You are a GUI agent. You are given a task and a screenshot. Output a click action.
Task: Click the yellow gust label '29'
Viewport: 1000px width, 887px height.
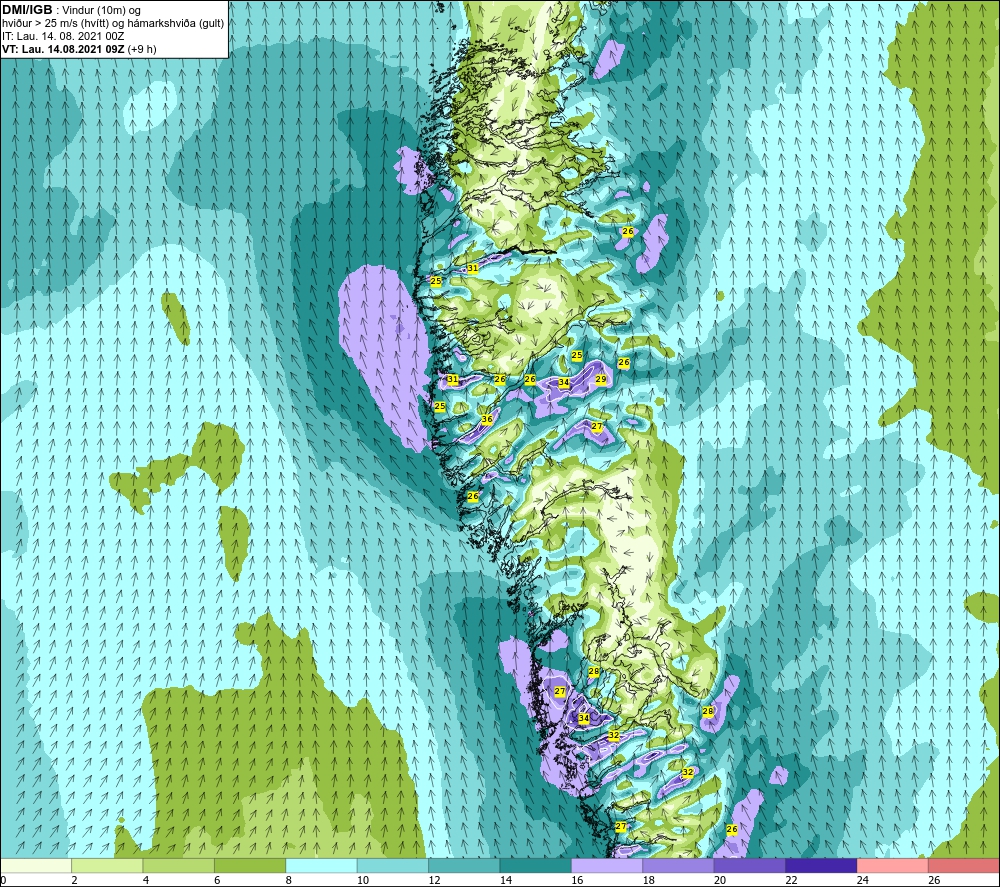(x=601, y=379)
